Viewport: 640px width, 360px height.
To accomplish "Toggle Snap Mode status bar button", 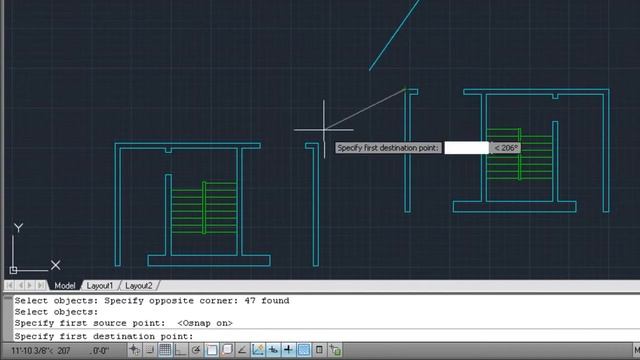I will [x=150, y=350].
